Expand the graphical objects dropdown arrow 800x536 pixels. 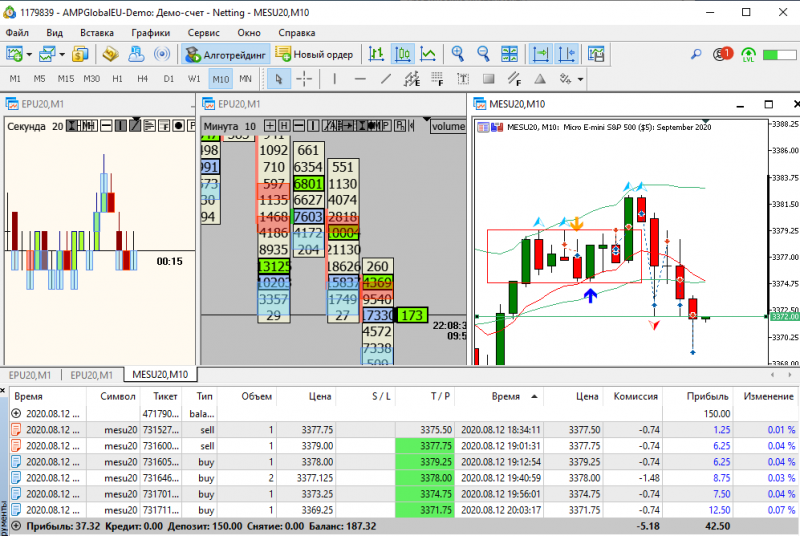[580, 80]
